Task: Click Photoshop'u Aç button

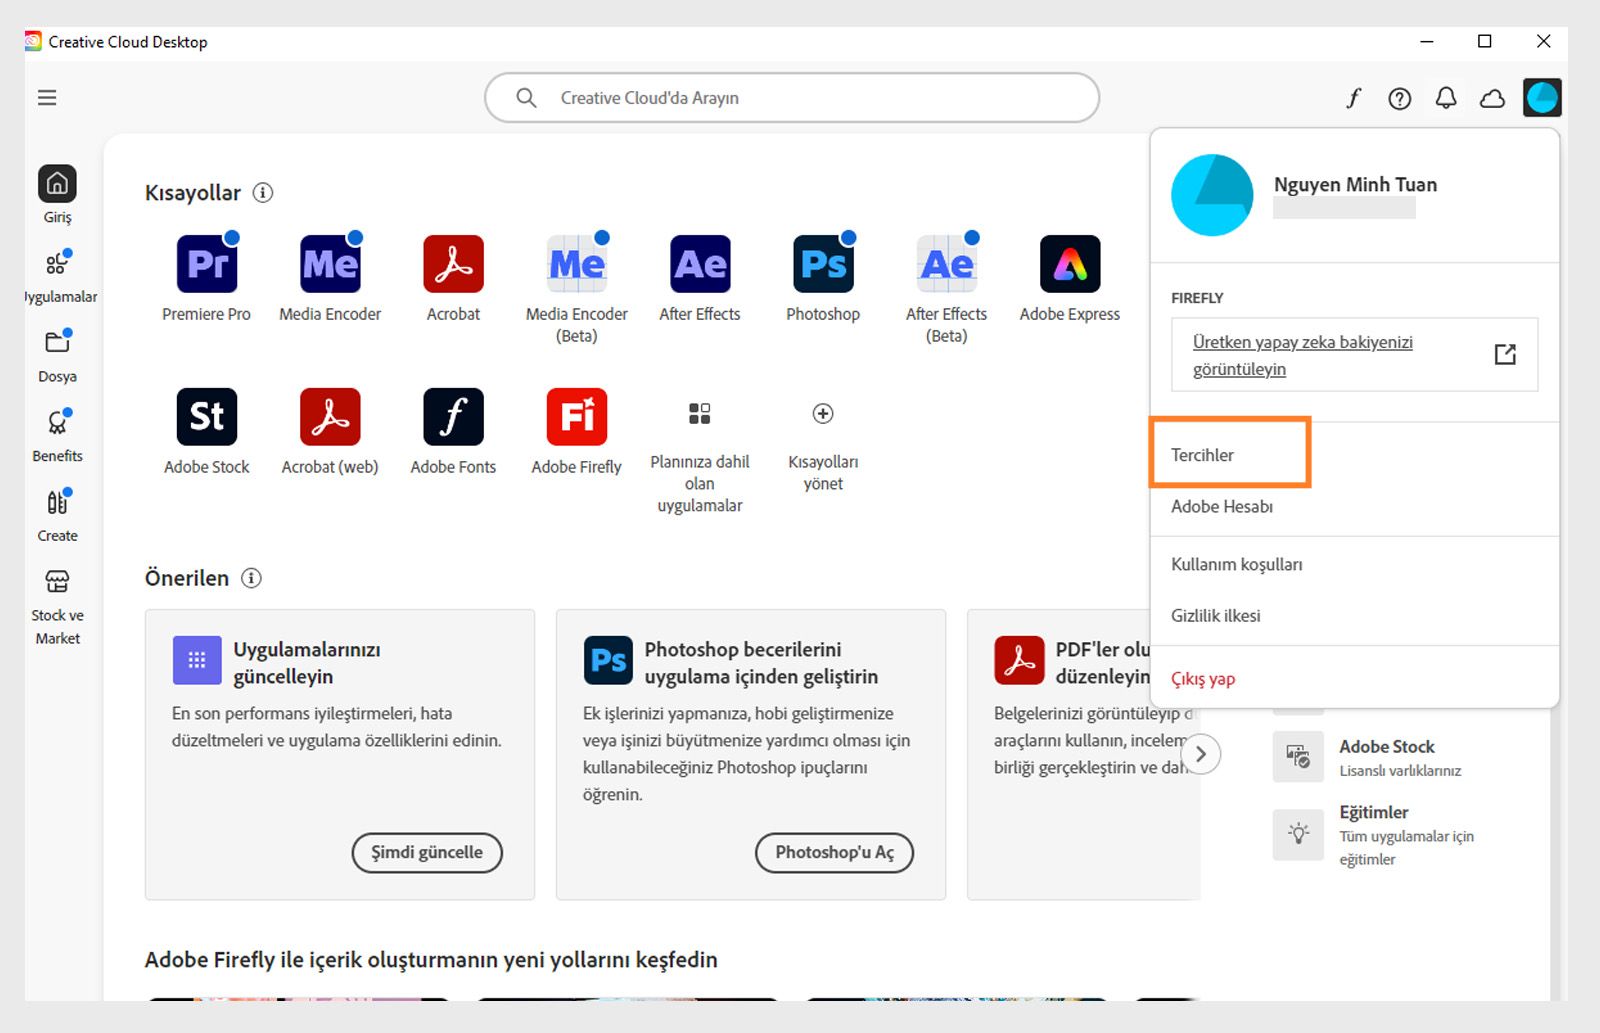Action: pos(834,853)
